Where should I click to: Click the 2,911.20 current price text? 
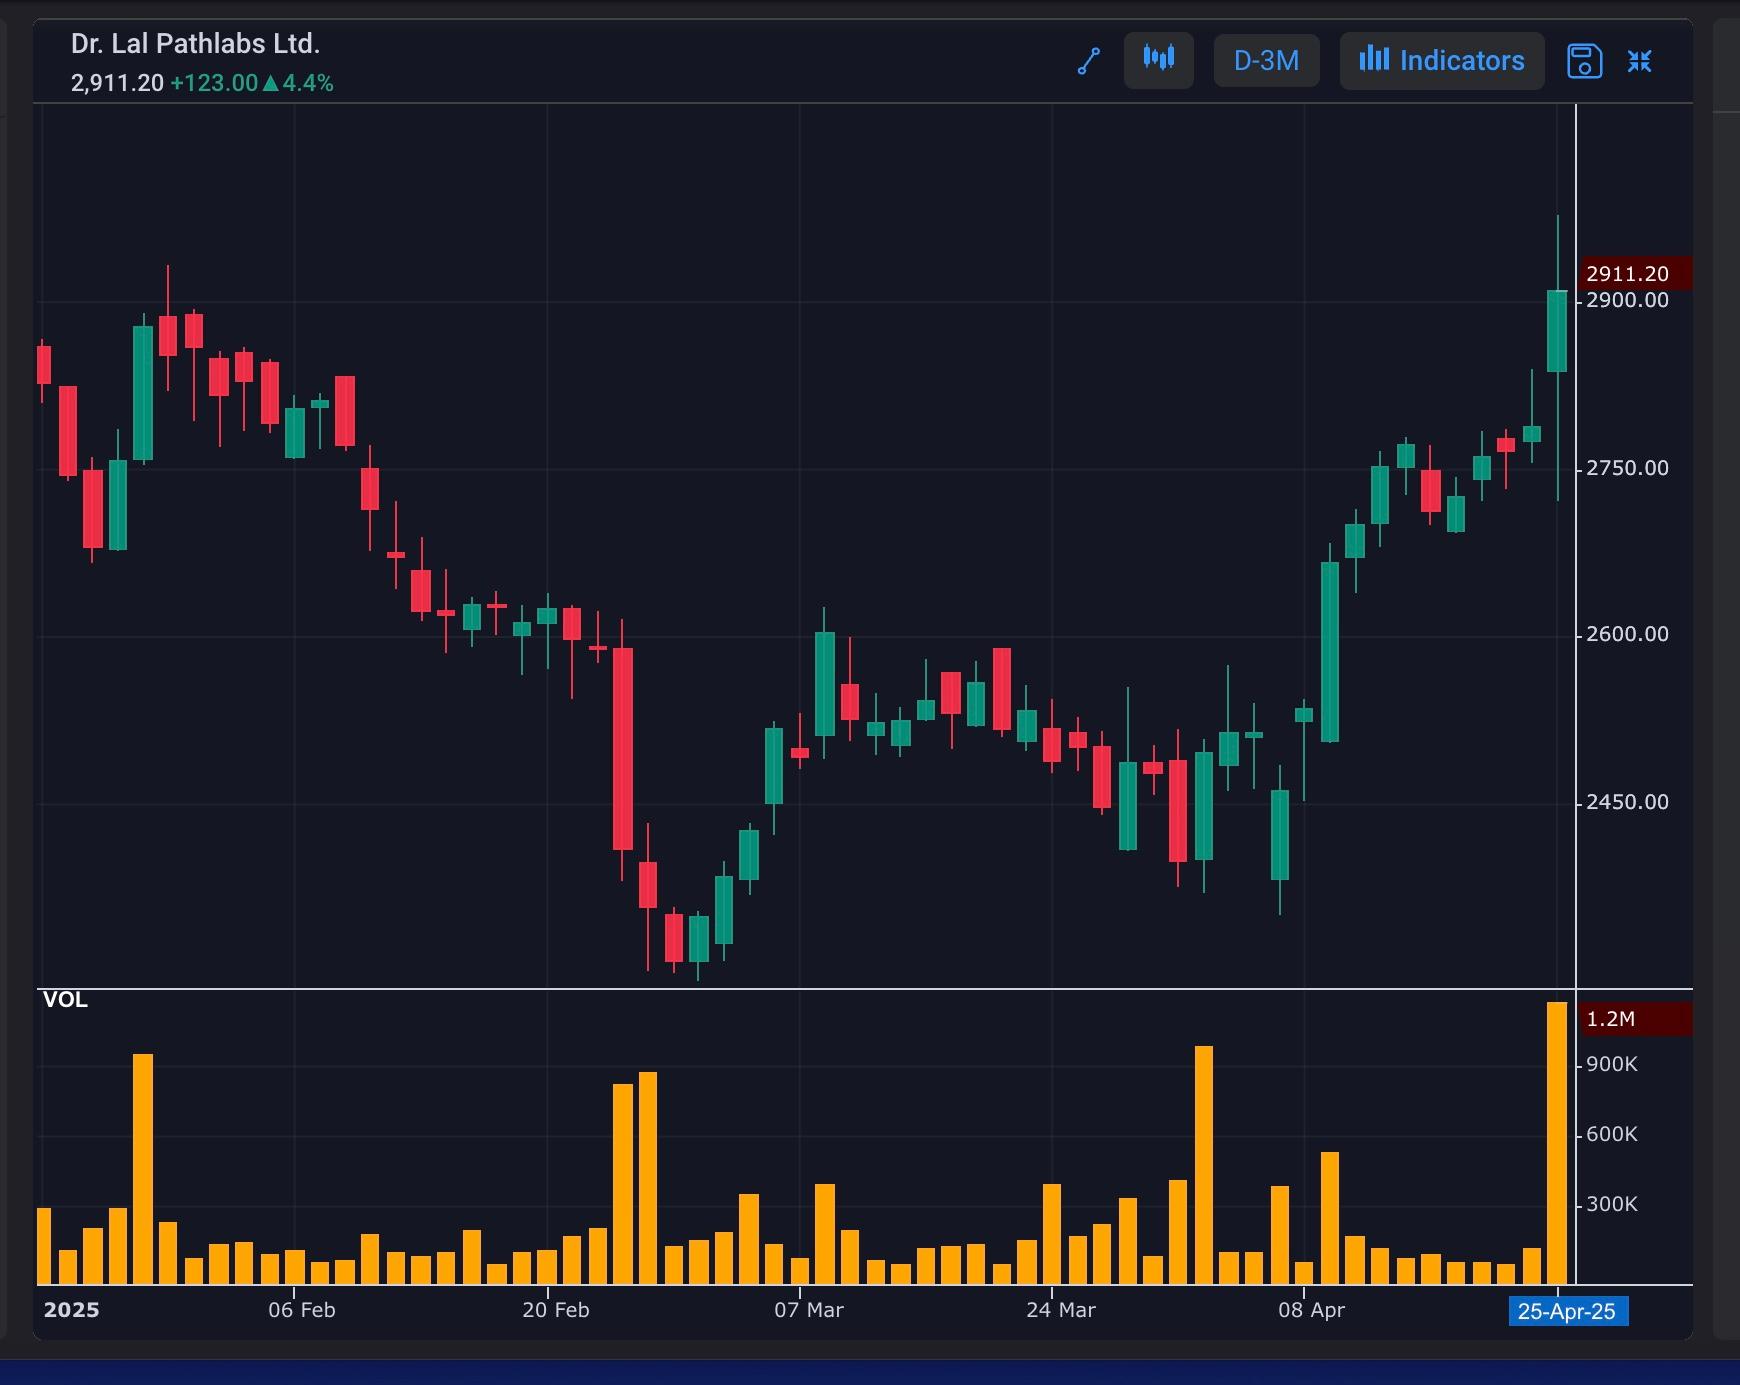pyautogui.click(x=117, y=83)
